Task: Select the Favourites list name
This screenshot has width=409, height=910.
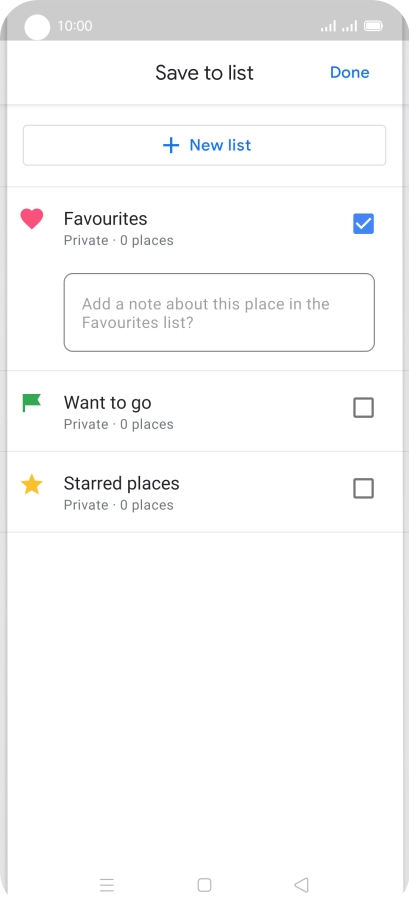Action: coord(106,219)
